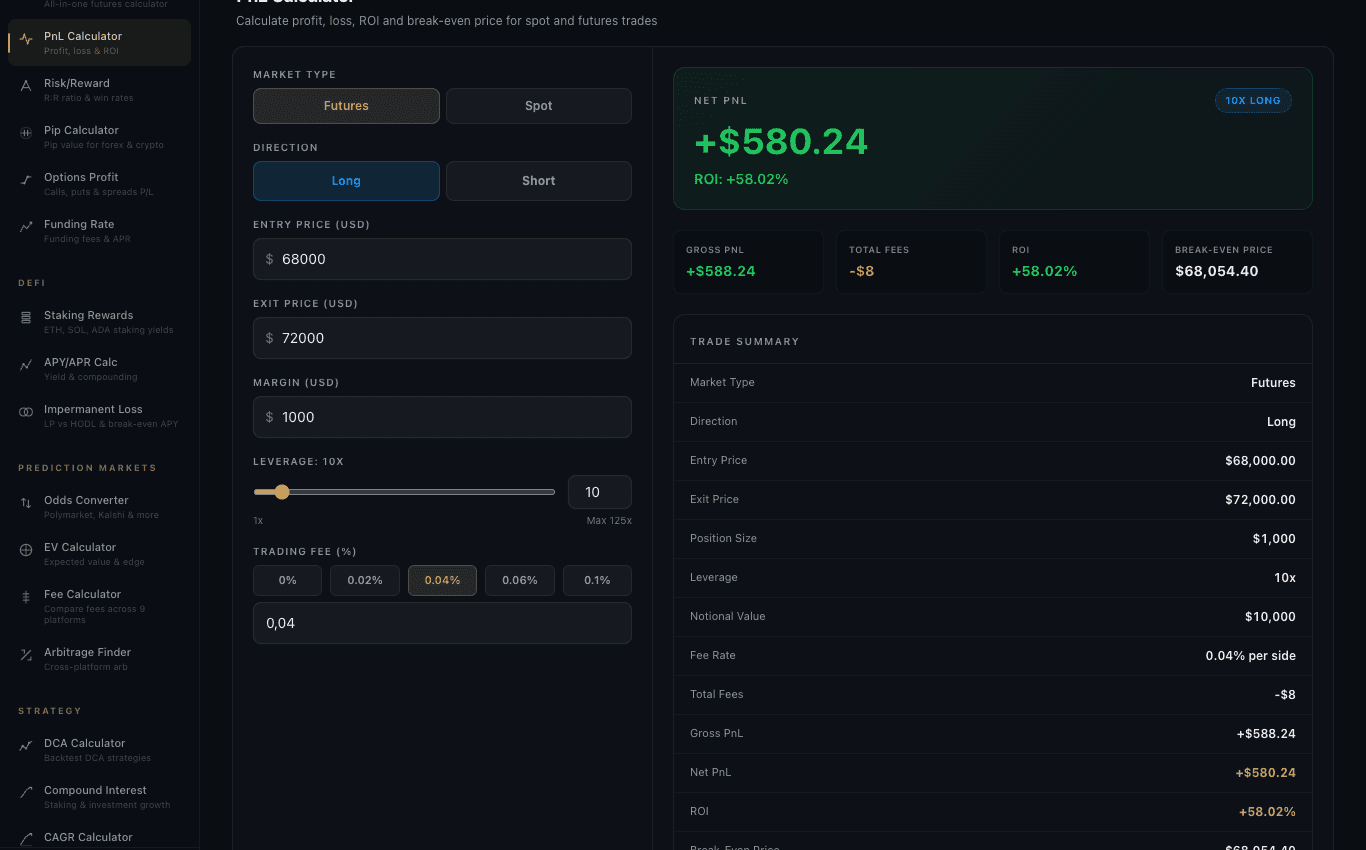Open DCA Calculator page
1366x850 pixels.
99,750
